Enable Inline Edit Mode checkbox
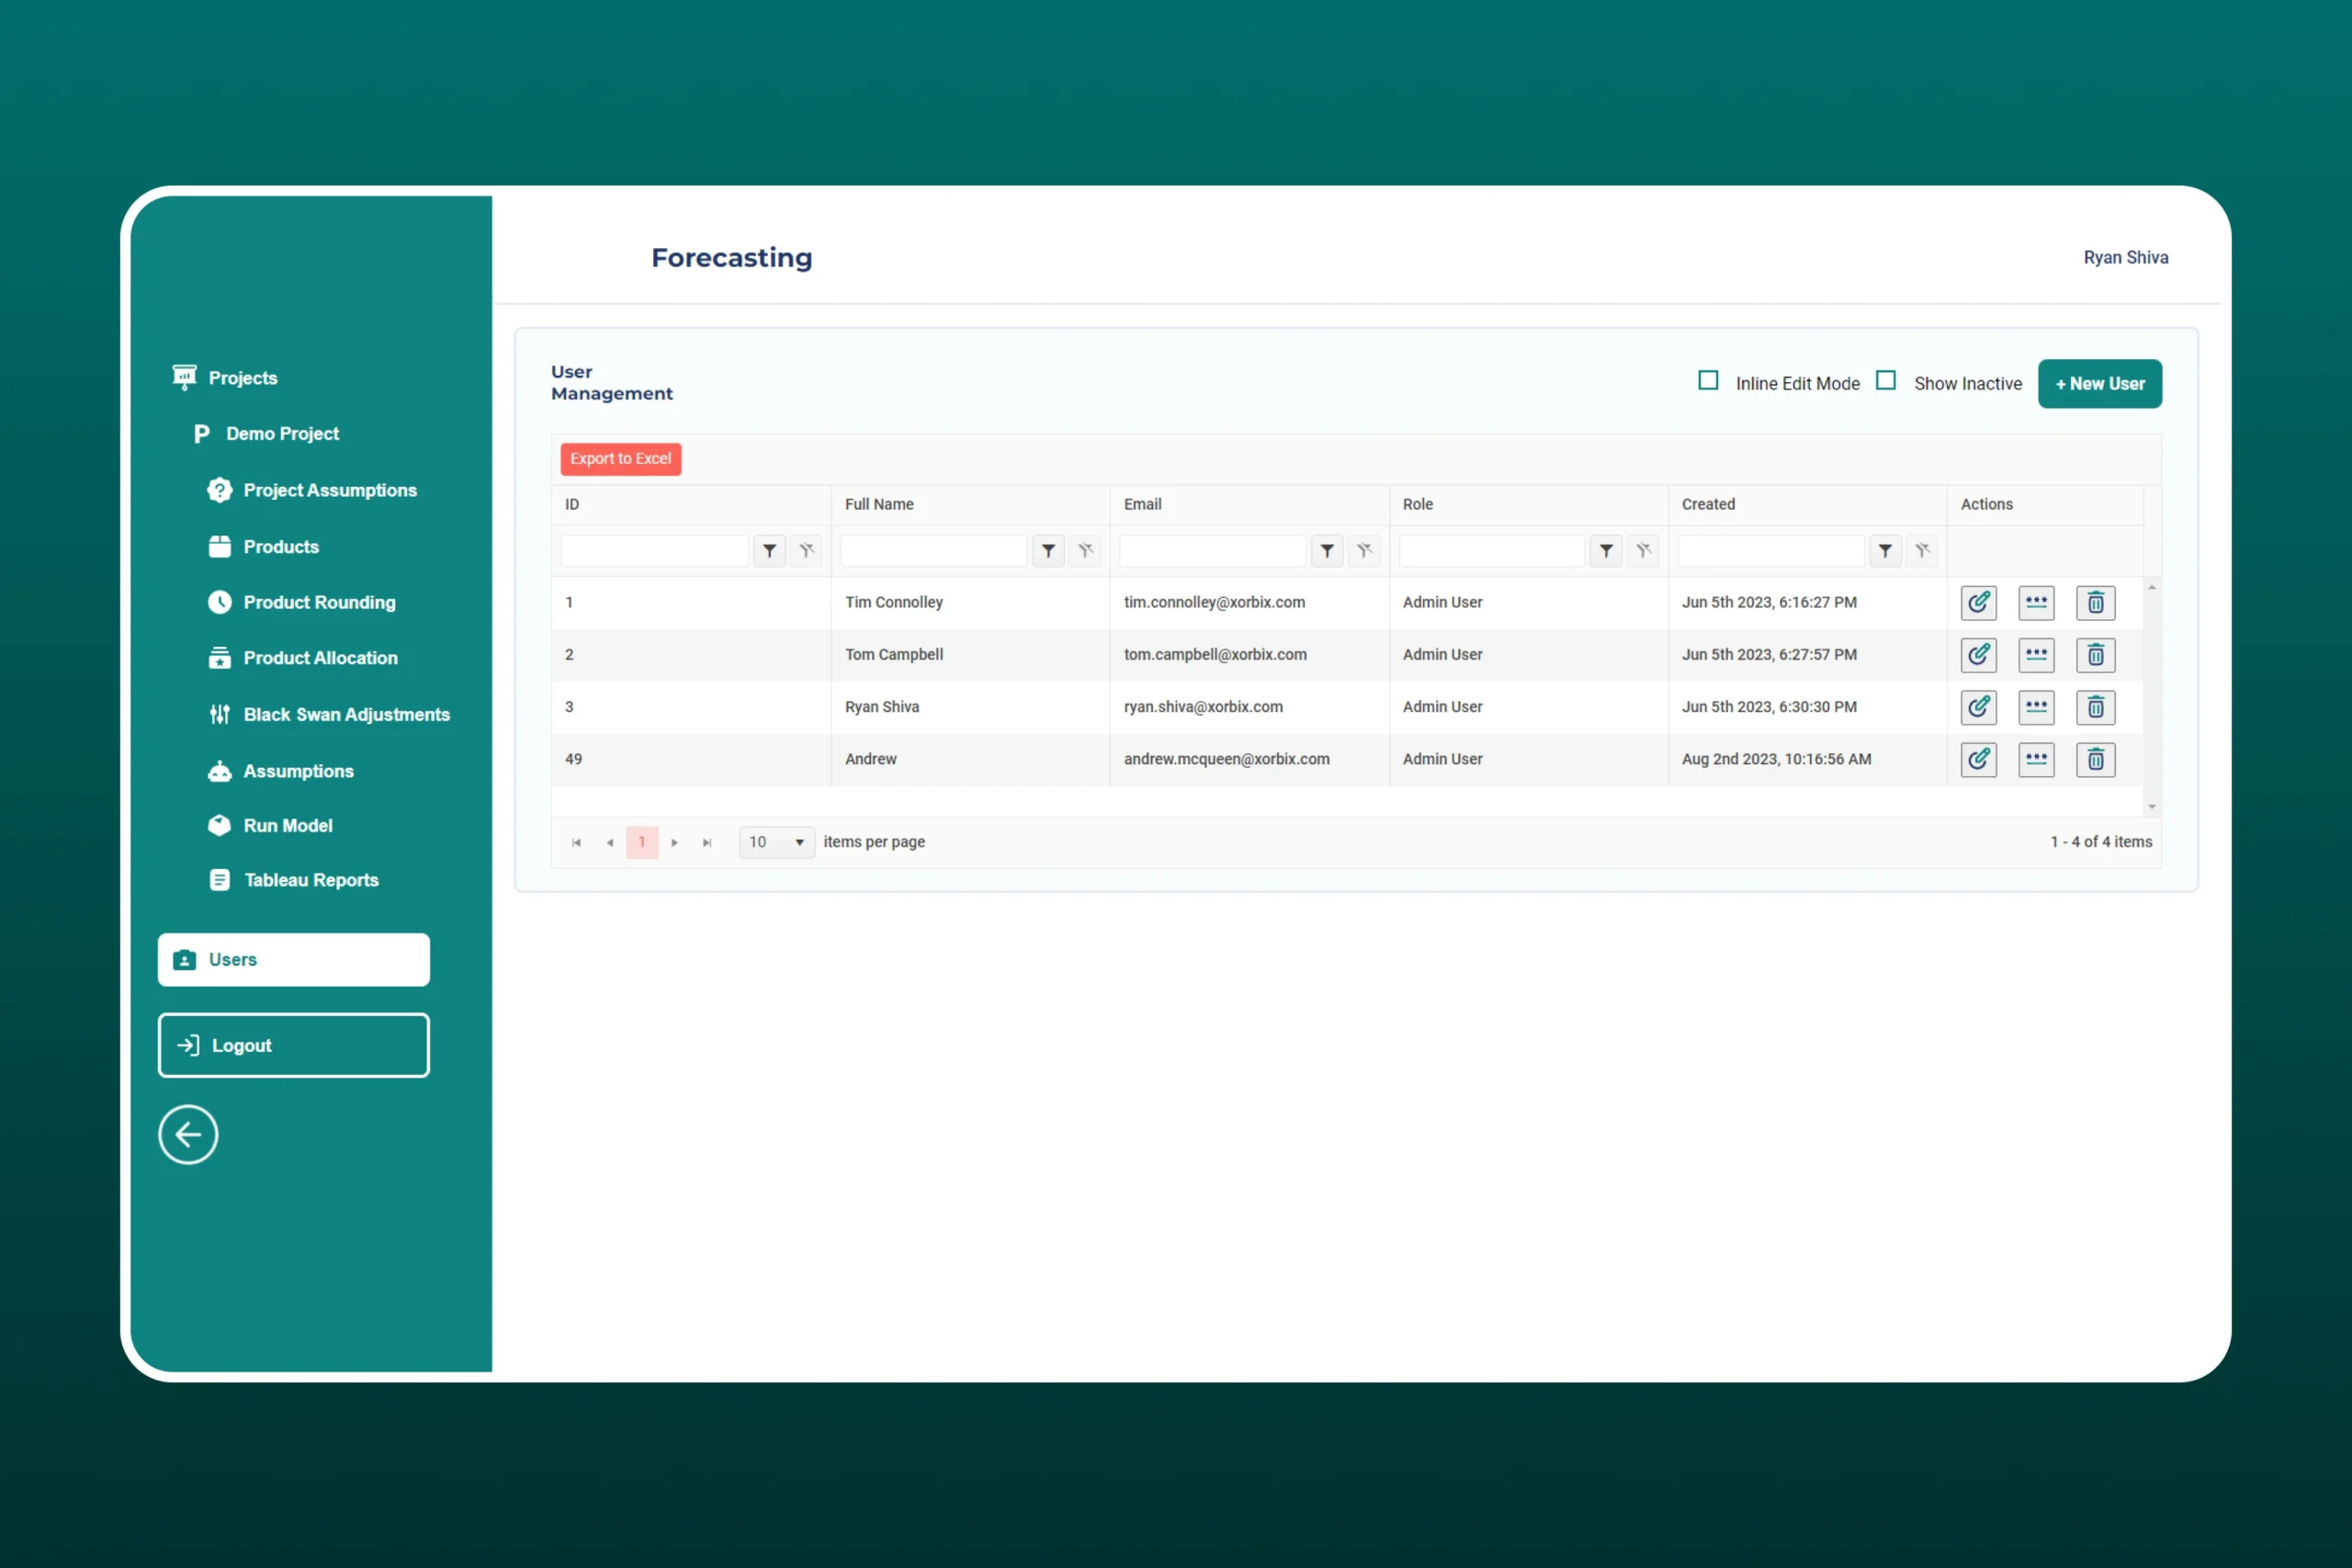Screen dimensions: 2352x1568 (1708, 381)
